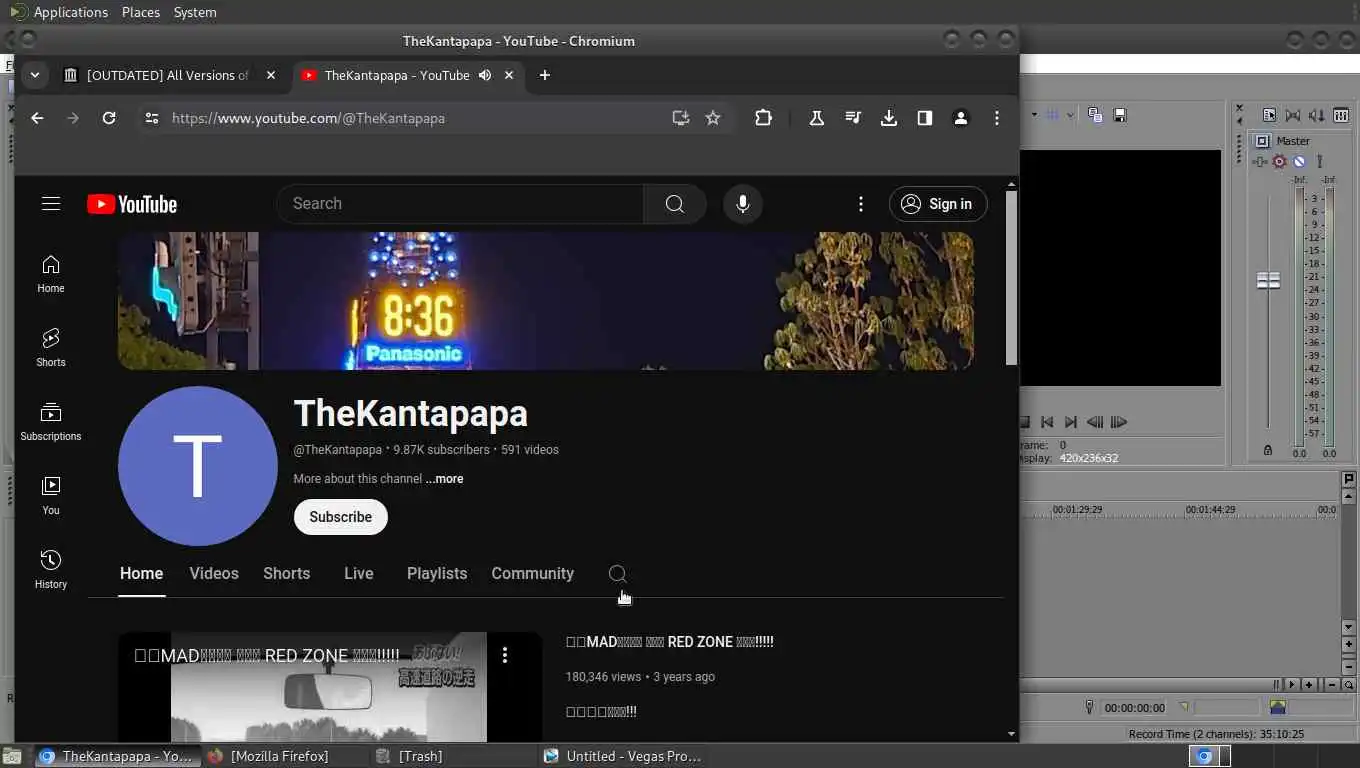Switch to the Shorts channel tab
The width and height of the screenshot is (1360, 768).
(x=287, y=574)
